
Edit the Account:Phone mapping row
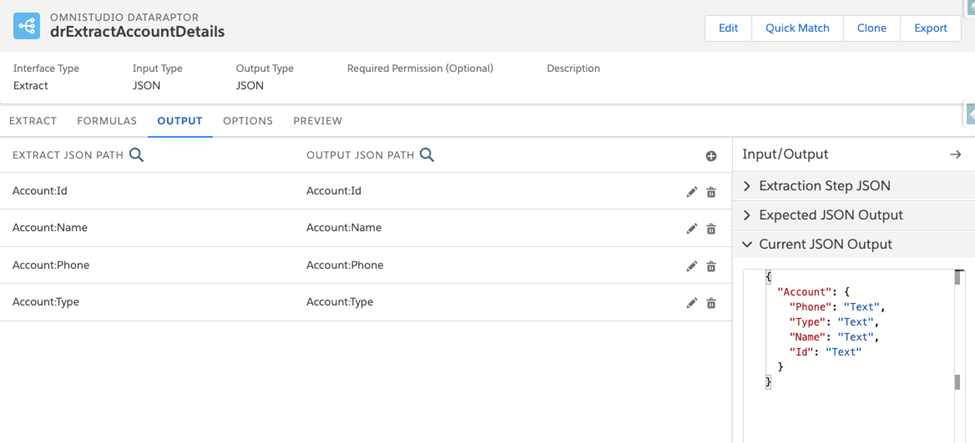click(x=691, y=266)
